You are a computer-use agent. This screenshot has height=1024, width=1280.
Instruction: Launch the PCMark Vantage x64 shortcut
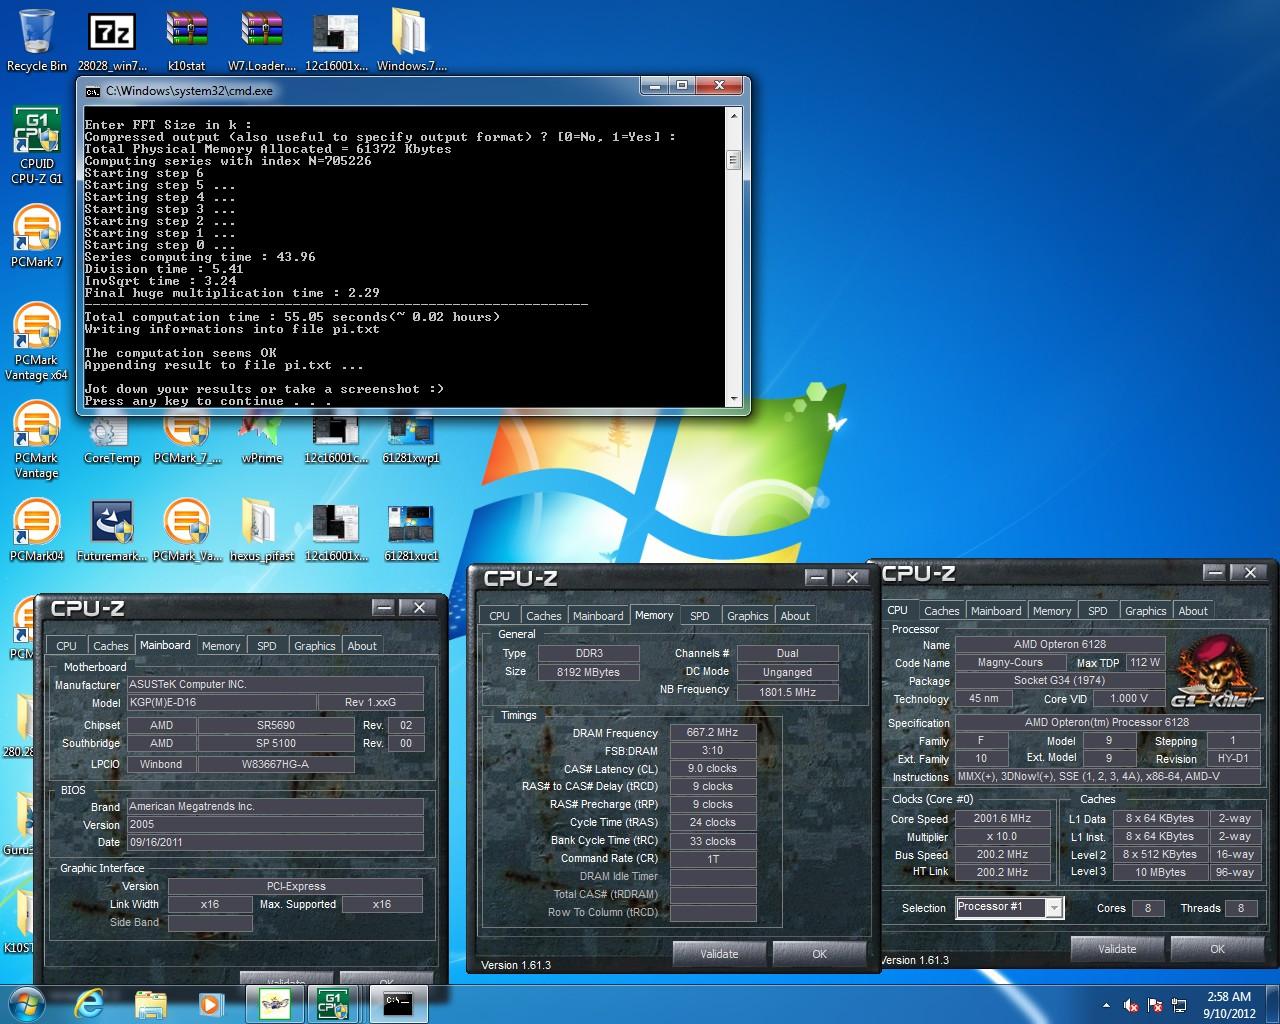37,342
